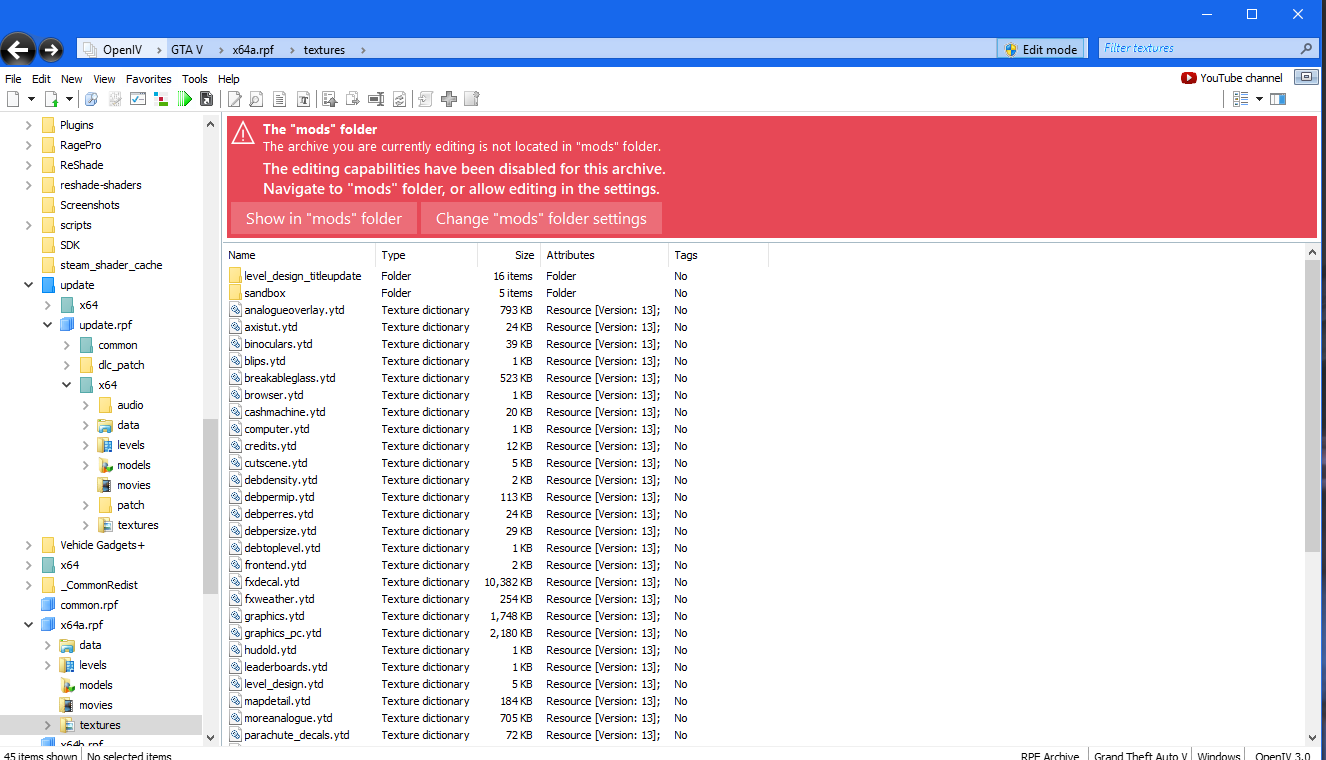
Task: Click the x64a.rpf breadcrumb segment
Action: click(x=253, y=50)
